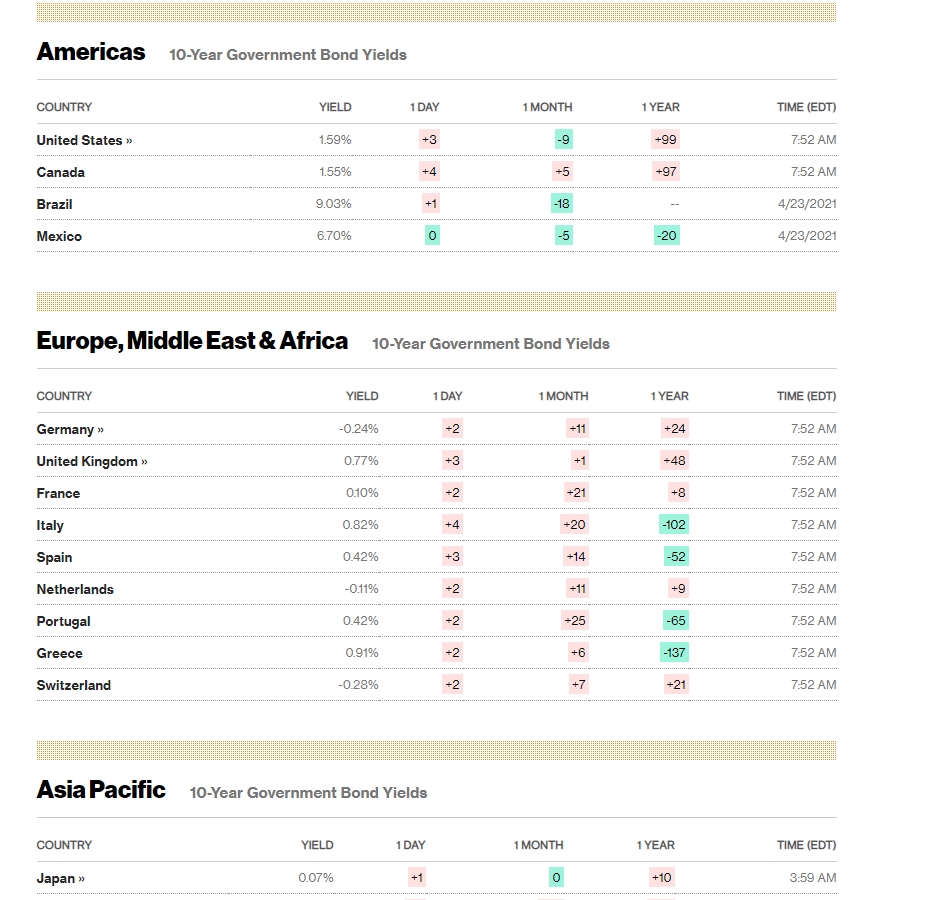Open the United States bond yields link
Screen dimensions: 932x900
coord(84,140)
